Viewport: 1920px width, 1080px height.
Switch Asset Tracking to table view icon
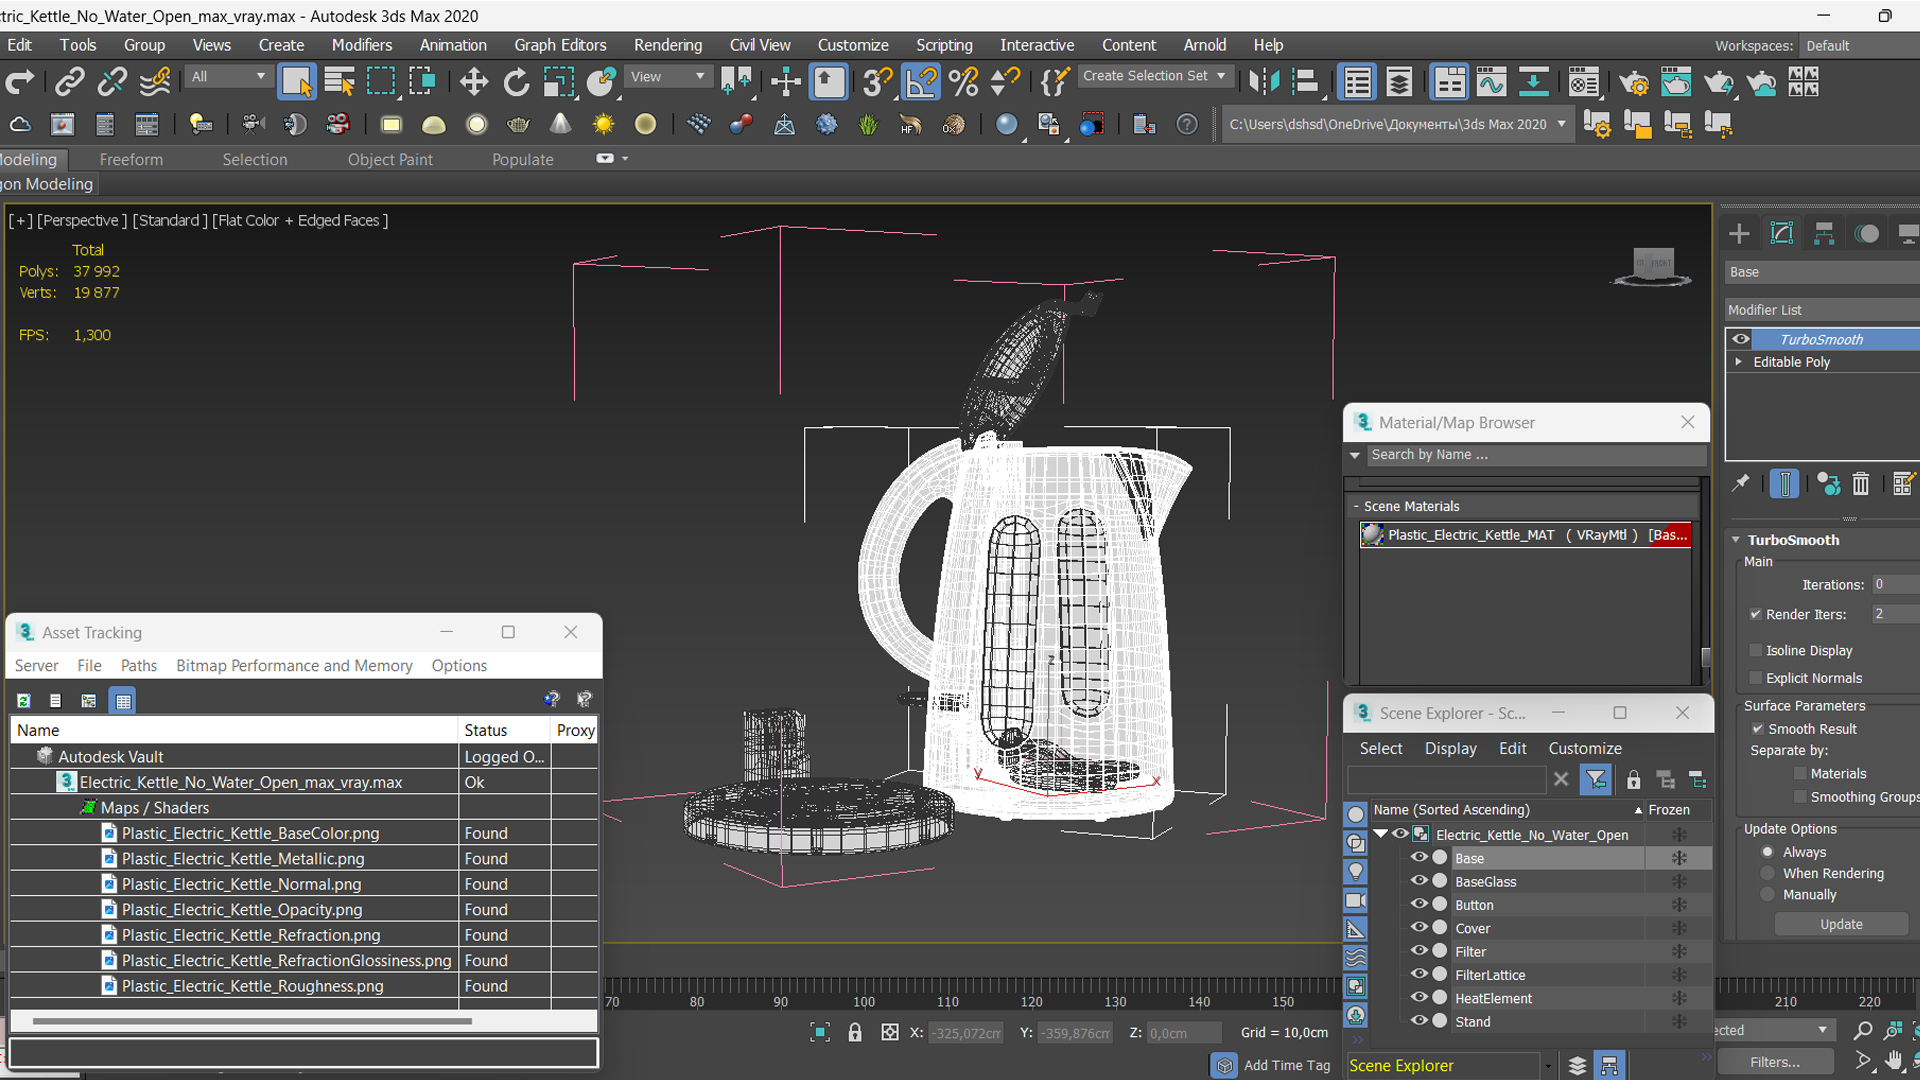click(x=123, y=701)
